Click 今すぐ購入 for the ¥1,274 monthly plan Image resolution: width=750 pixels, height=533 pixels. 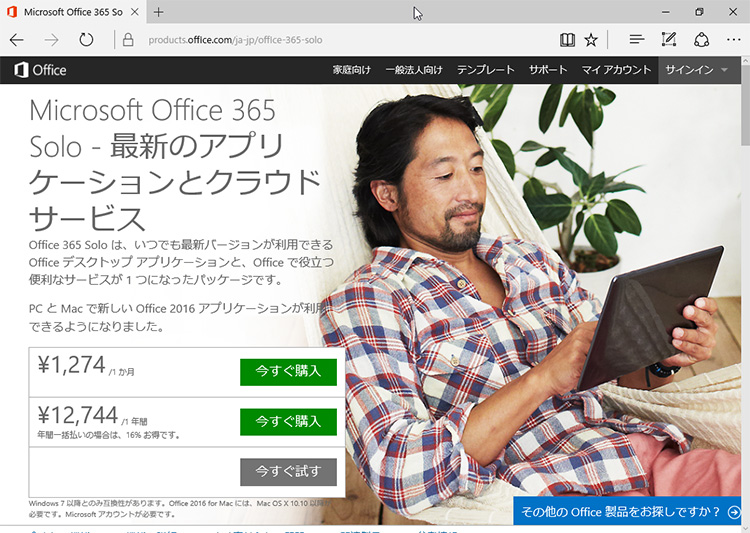(x=288, y=372)
